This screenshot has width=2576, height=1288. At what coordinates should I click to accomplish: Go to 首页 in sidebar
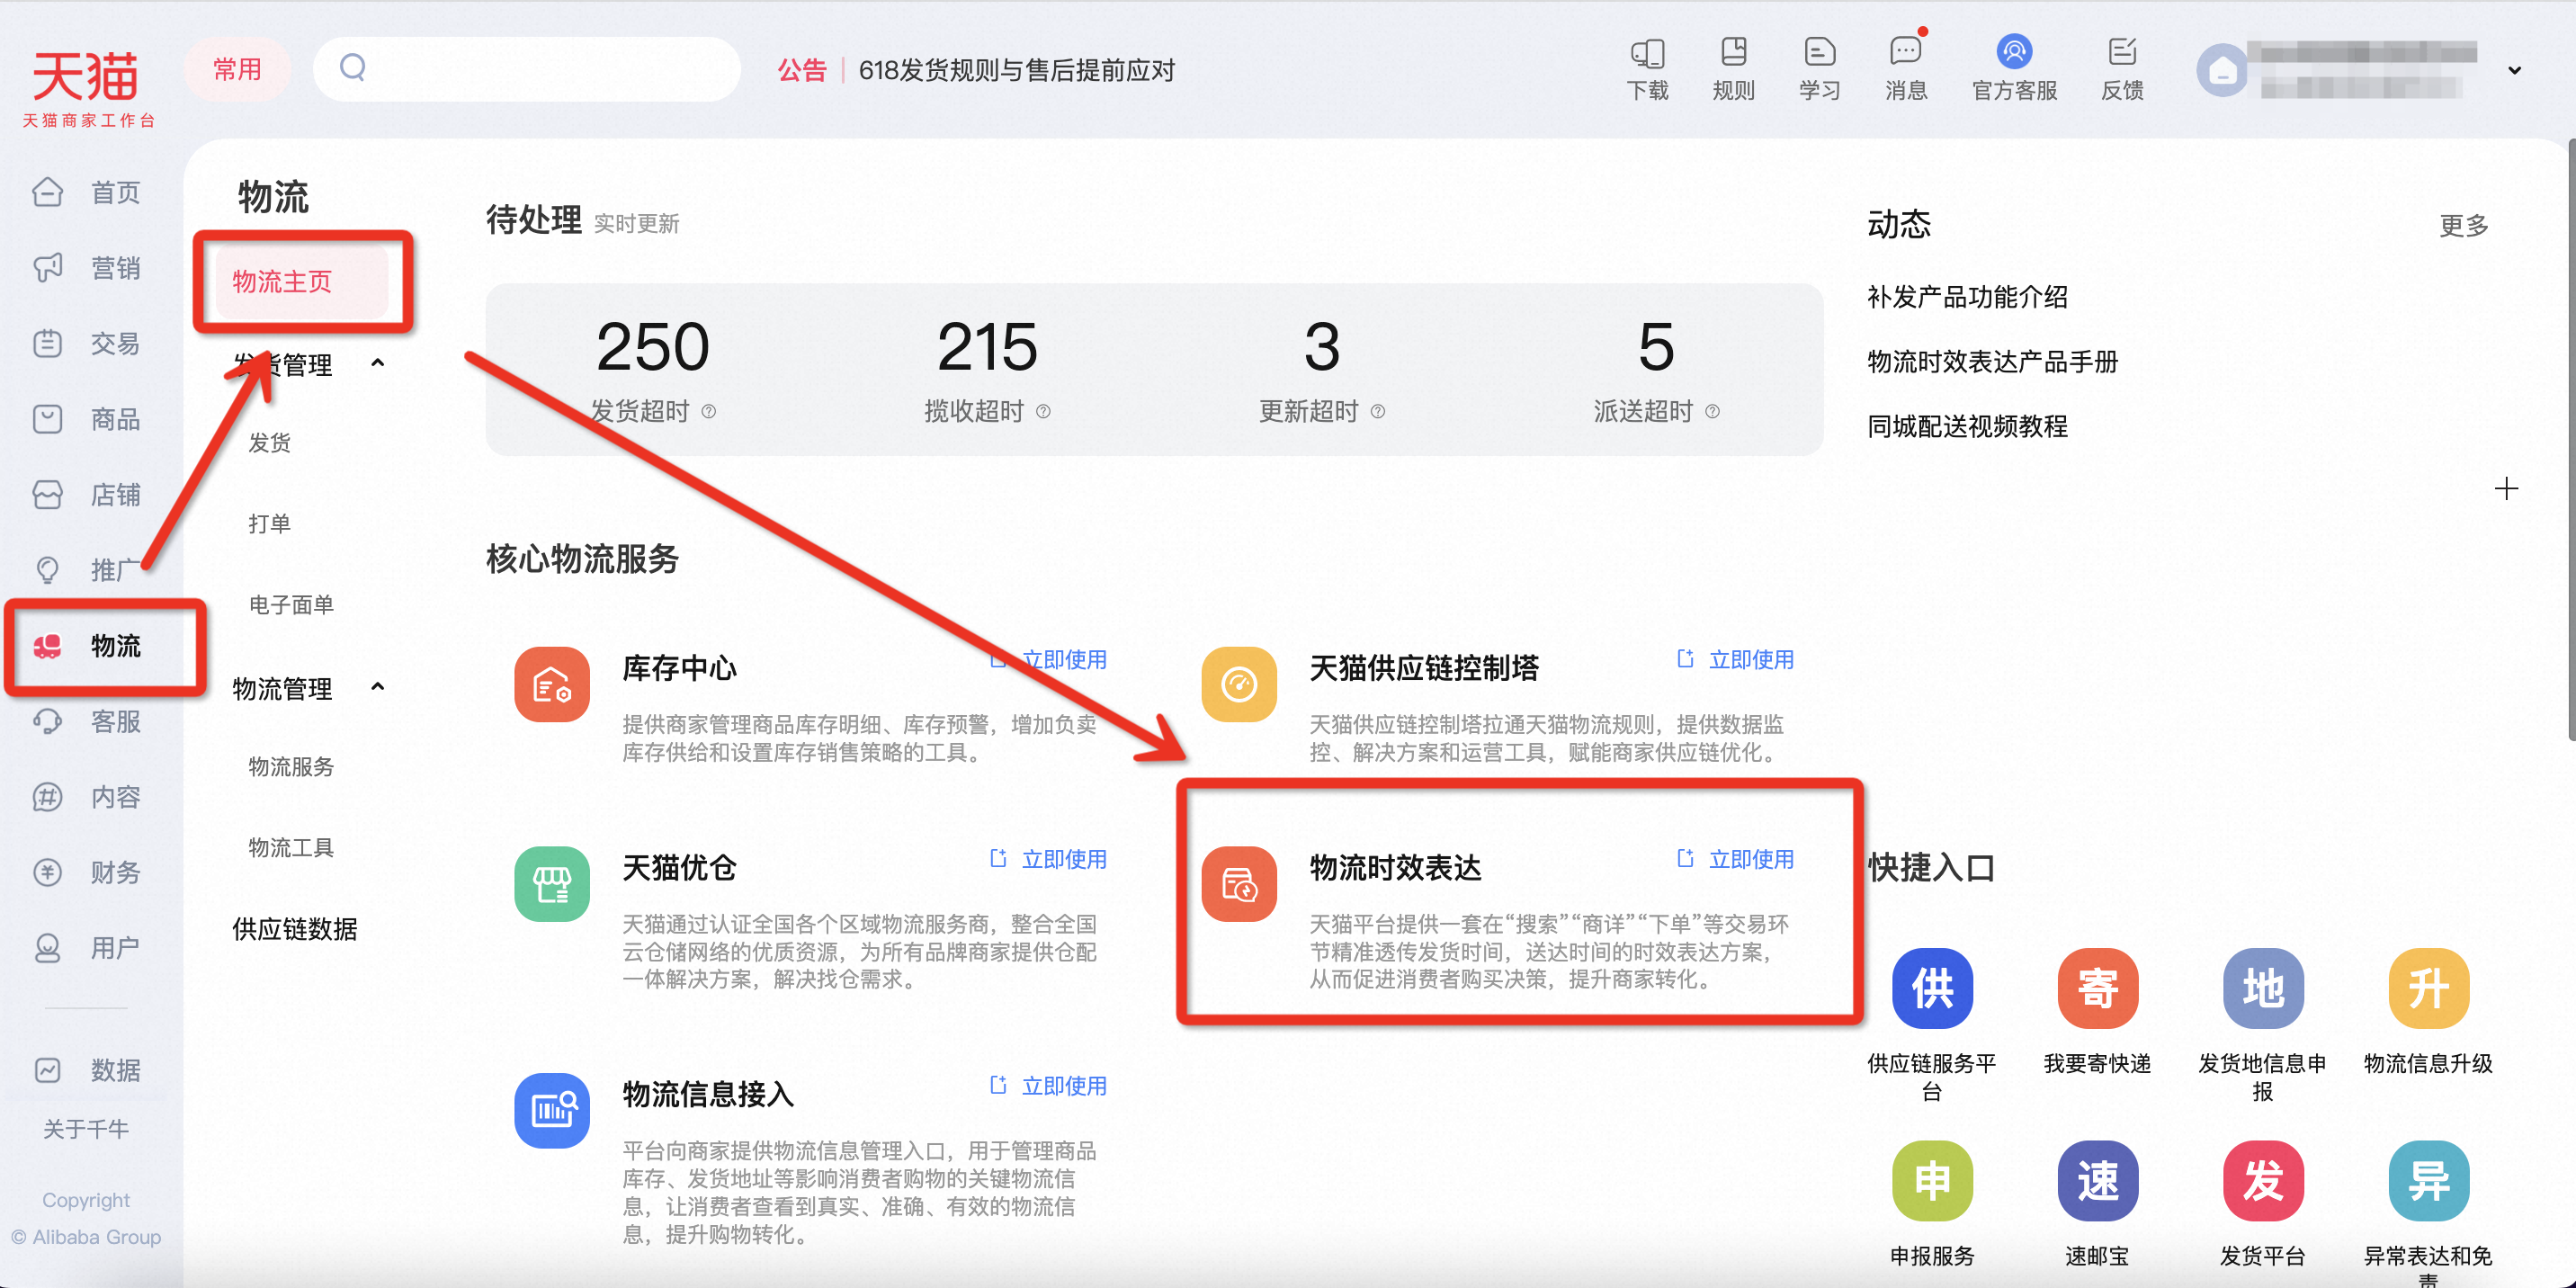pos(88,192)
